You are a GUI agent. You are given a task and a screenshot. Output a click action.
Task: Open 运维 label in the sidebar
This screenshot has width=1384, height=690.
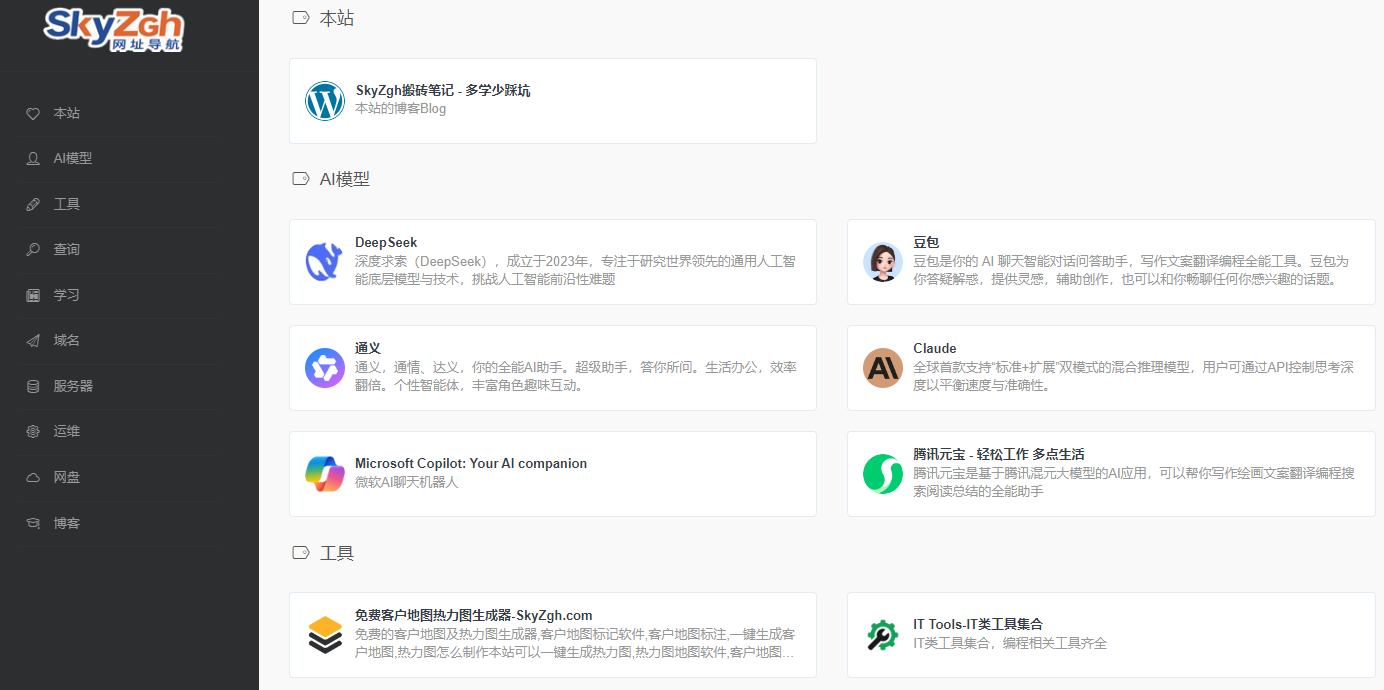tap(67, 431)
